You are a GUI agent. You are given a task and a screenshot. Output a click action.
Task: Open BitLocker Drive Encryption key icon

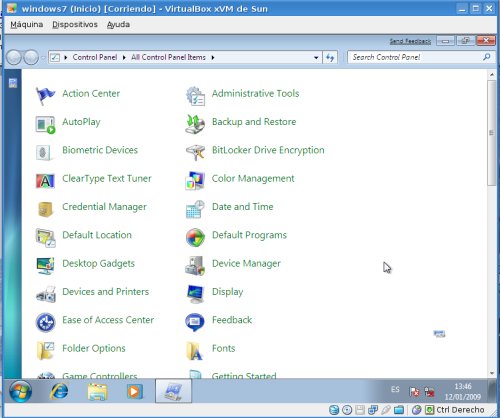(195, 152)
